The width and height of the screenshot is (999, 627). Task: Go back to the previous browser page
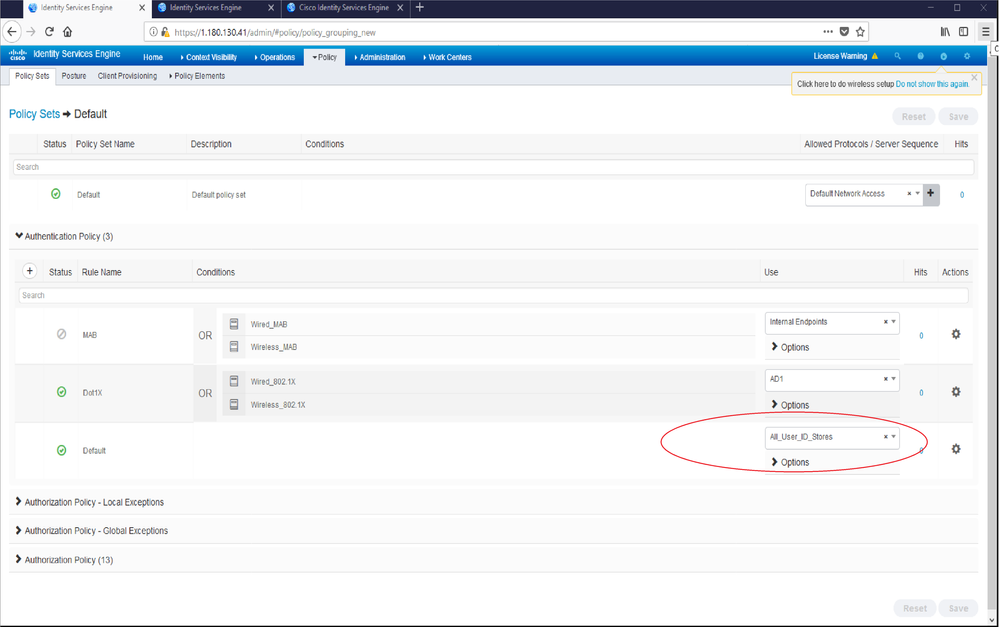tap(12, 31)
